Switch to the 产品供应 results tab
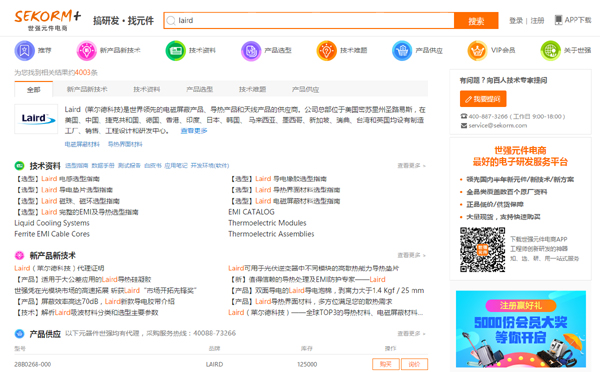The width and height of the screenshot is (600, 372). point(305,89)
